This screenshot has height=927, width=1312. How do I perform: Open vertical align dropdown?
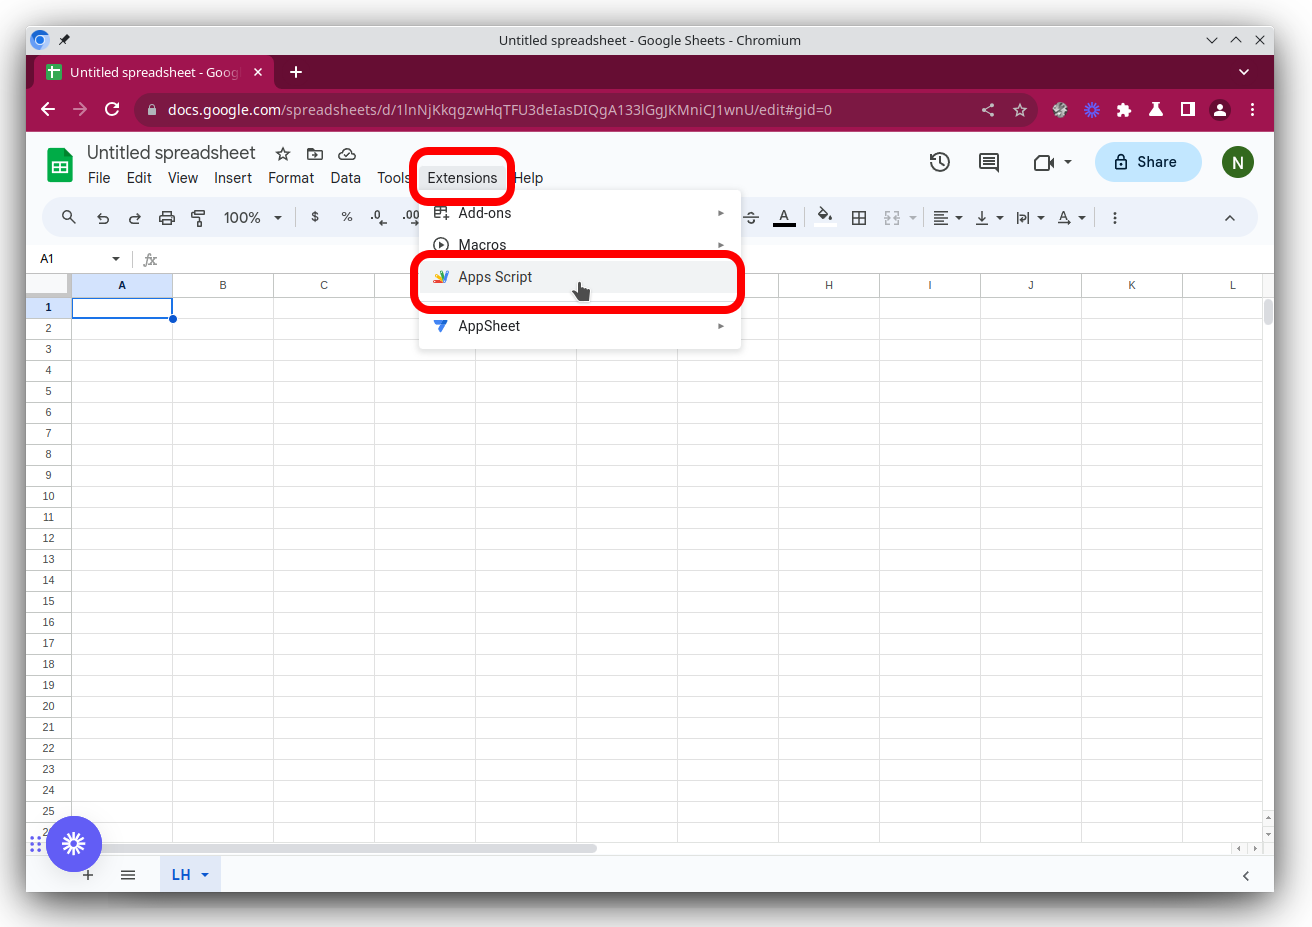coord(989,218)
